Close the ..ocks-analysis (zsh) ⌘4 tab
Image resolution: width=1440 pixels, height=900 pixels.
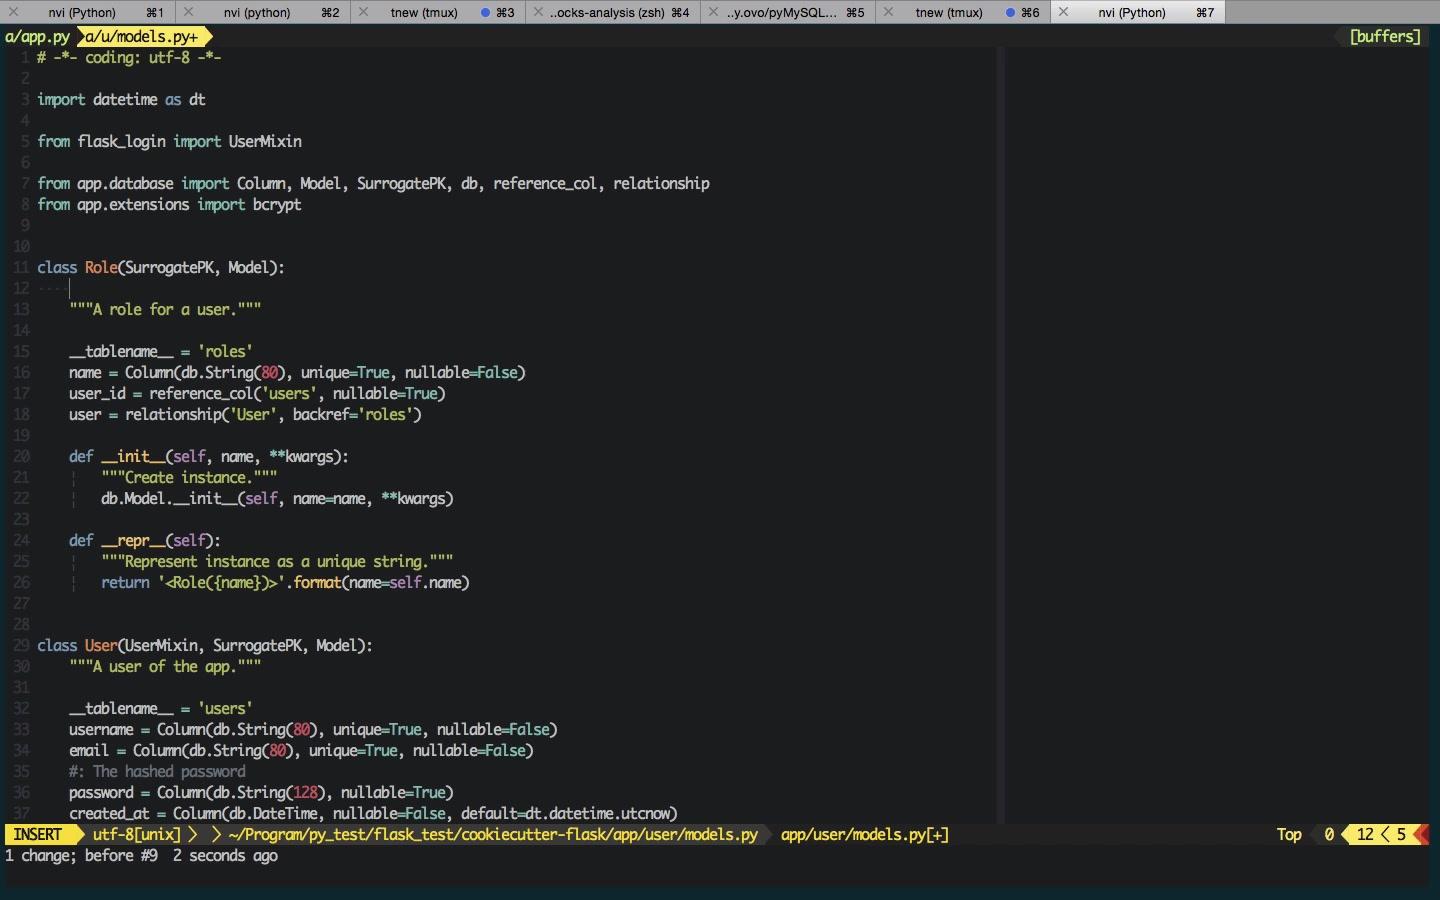click(538, 12)
